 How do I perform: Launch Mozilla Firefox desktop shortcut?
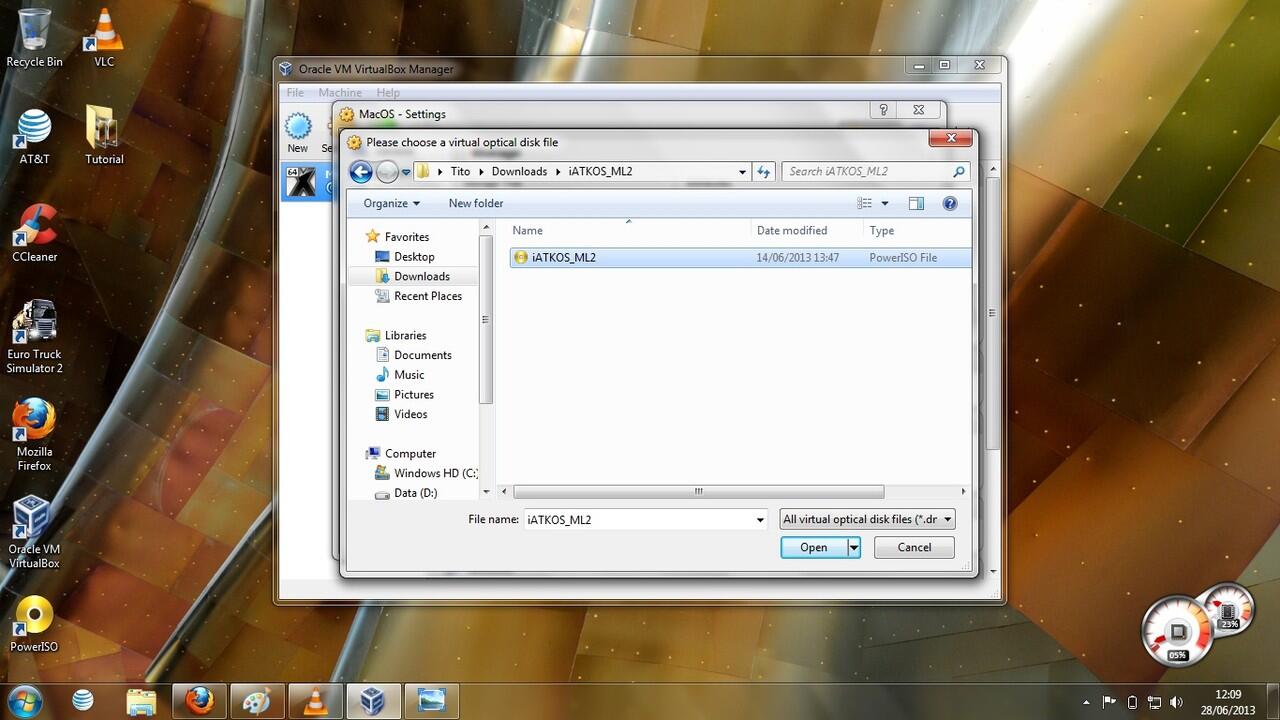pos(34,434)
